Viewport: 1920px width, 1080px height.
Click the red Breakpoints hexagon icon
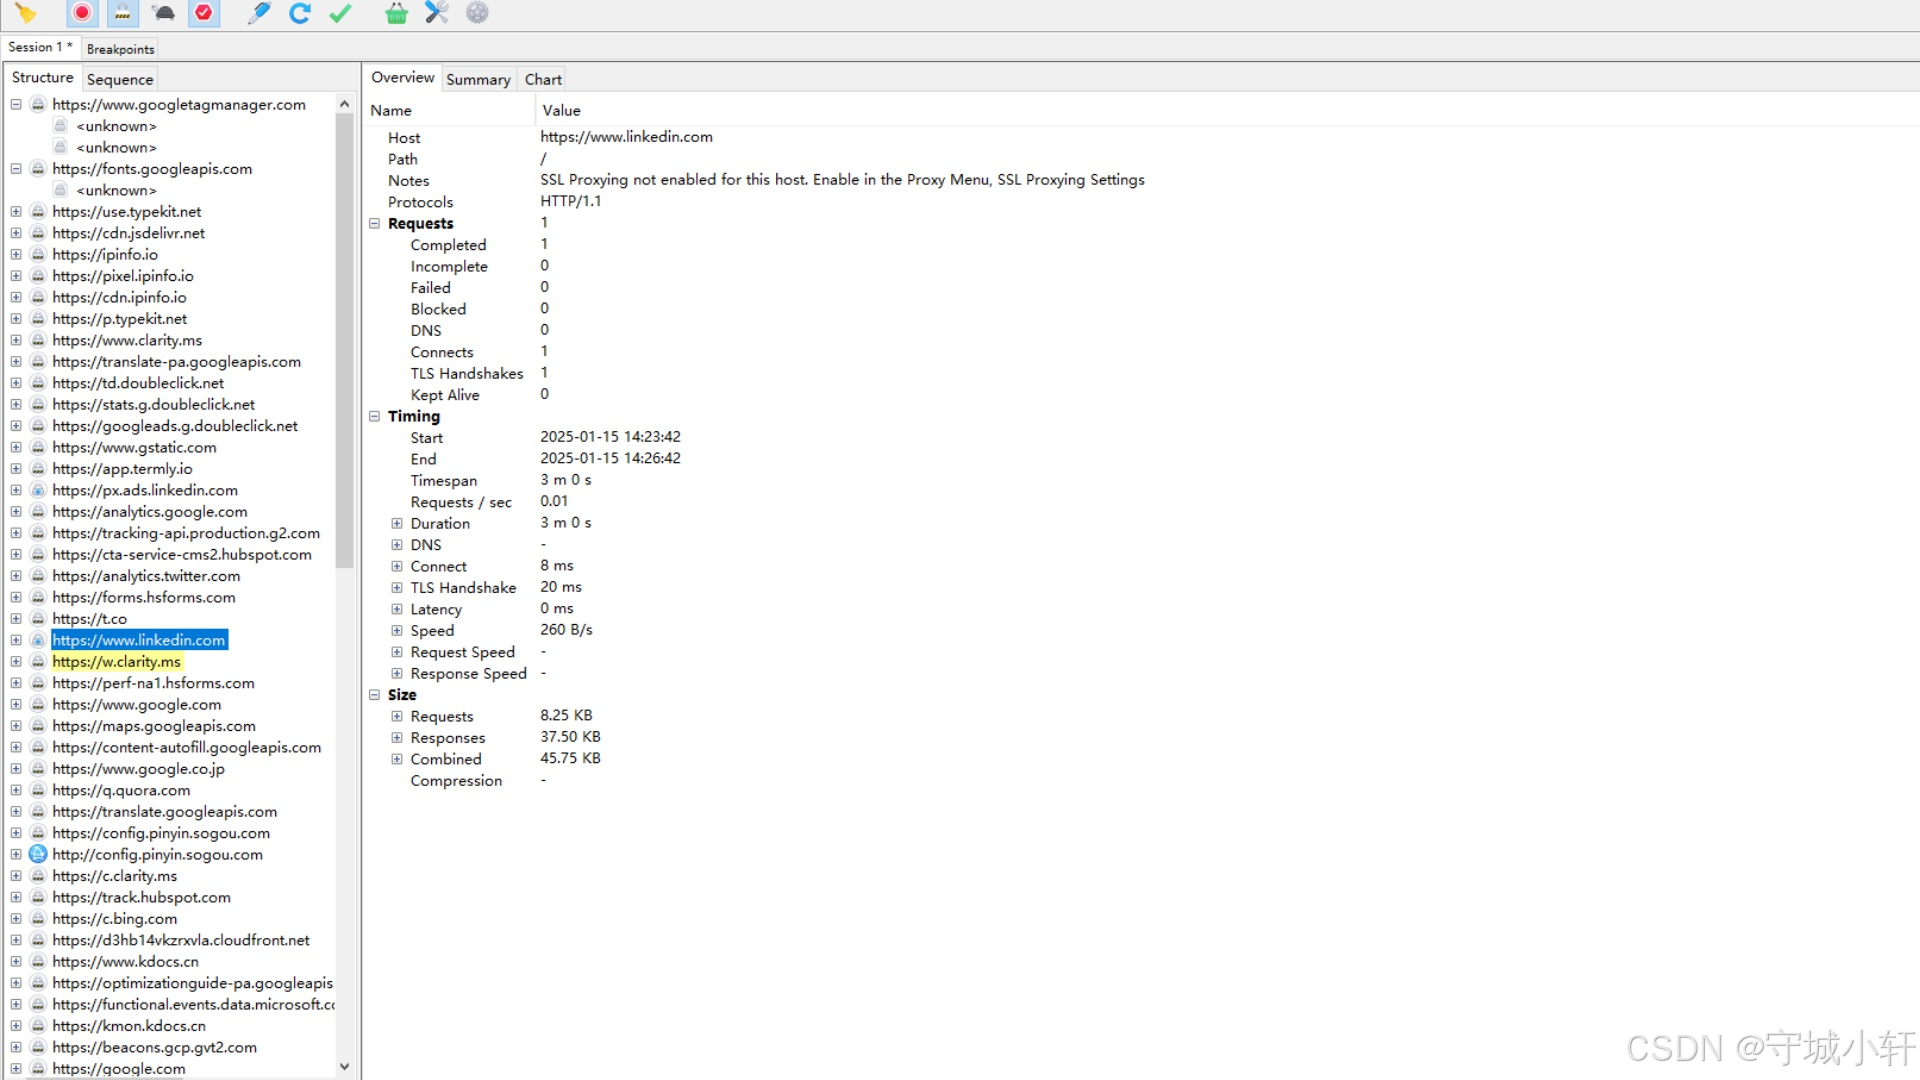coord(204,13)
